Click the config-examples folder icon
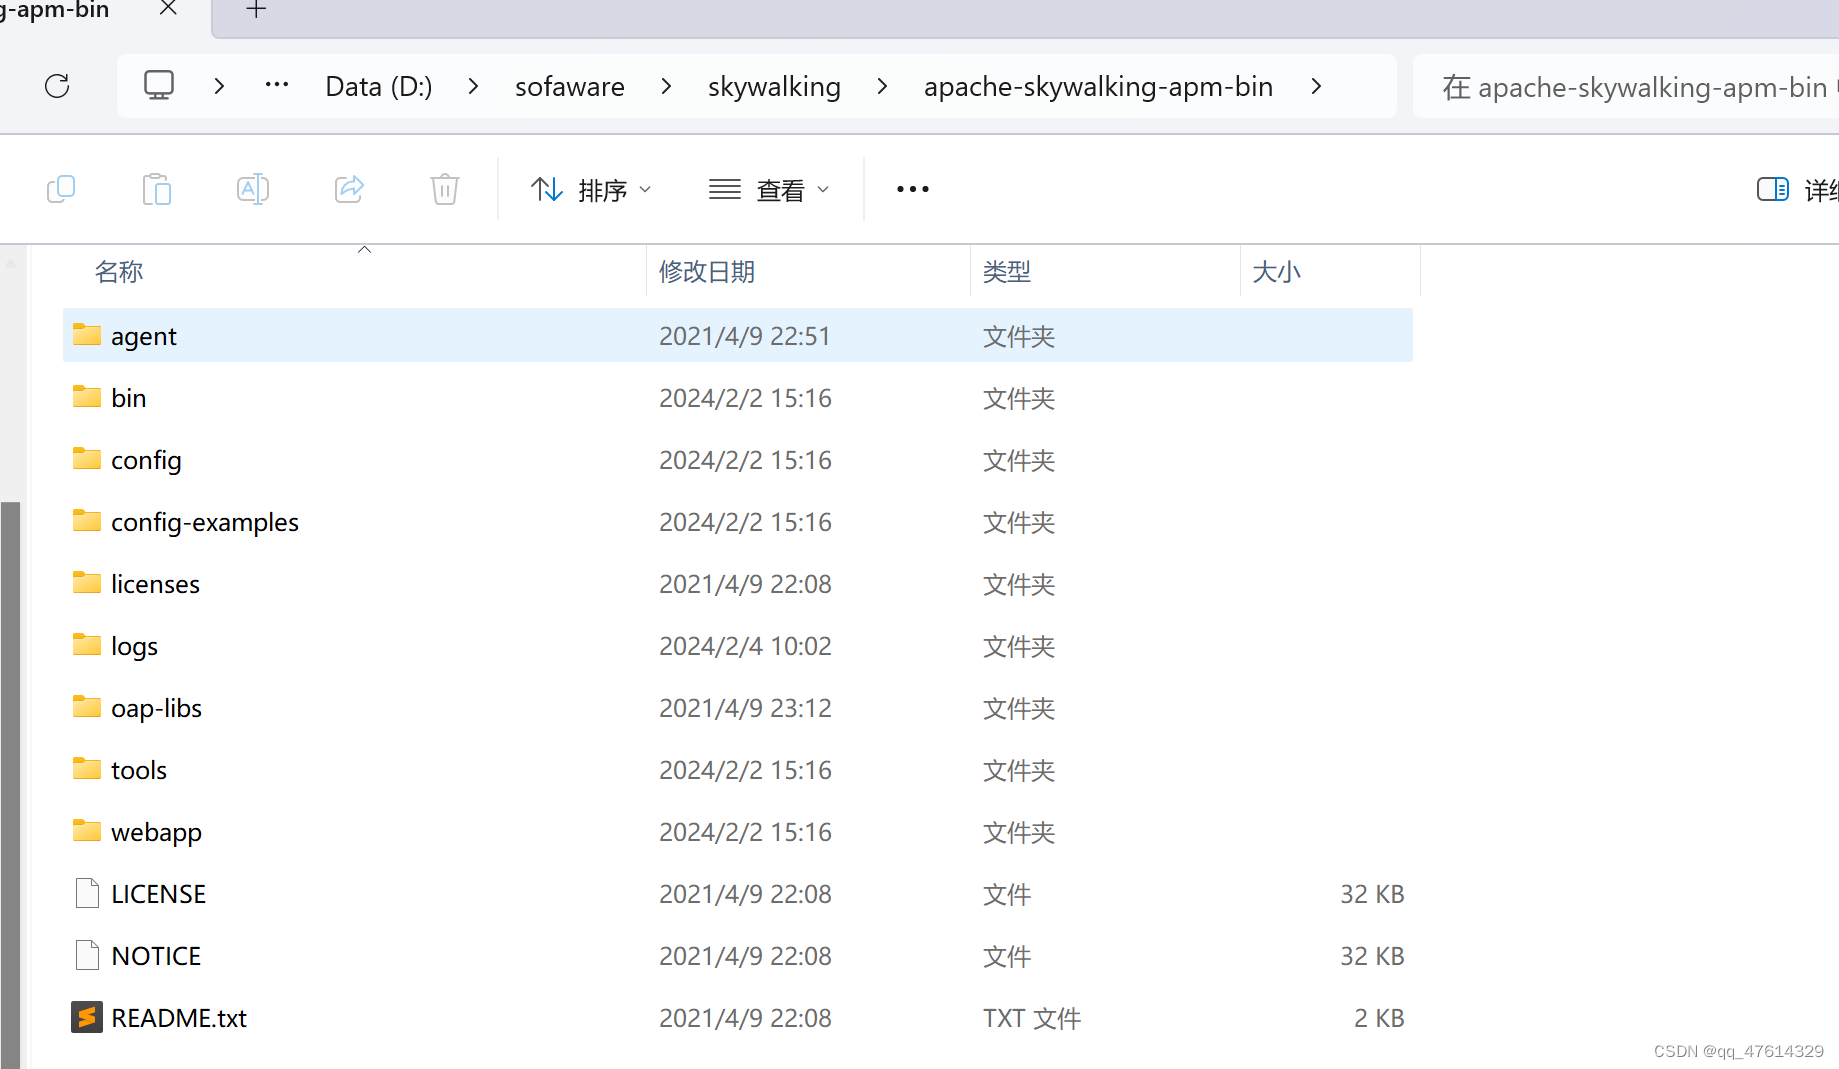1839x1069 pixels. [87, 521]
